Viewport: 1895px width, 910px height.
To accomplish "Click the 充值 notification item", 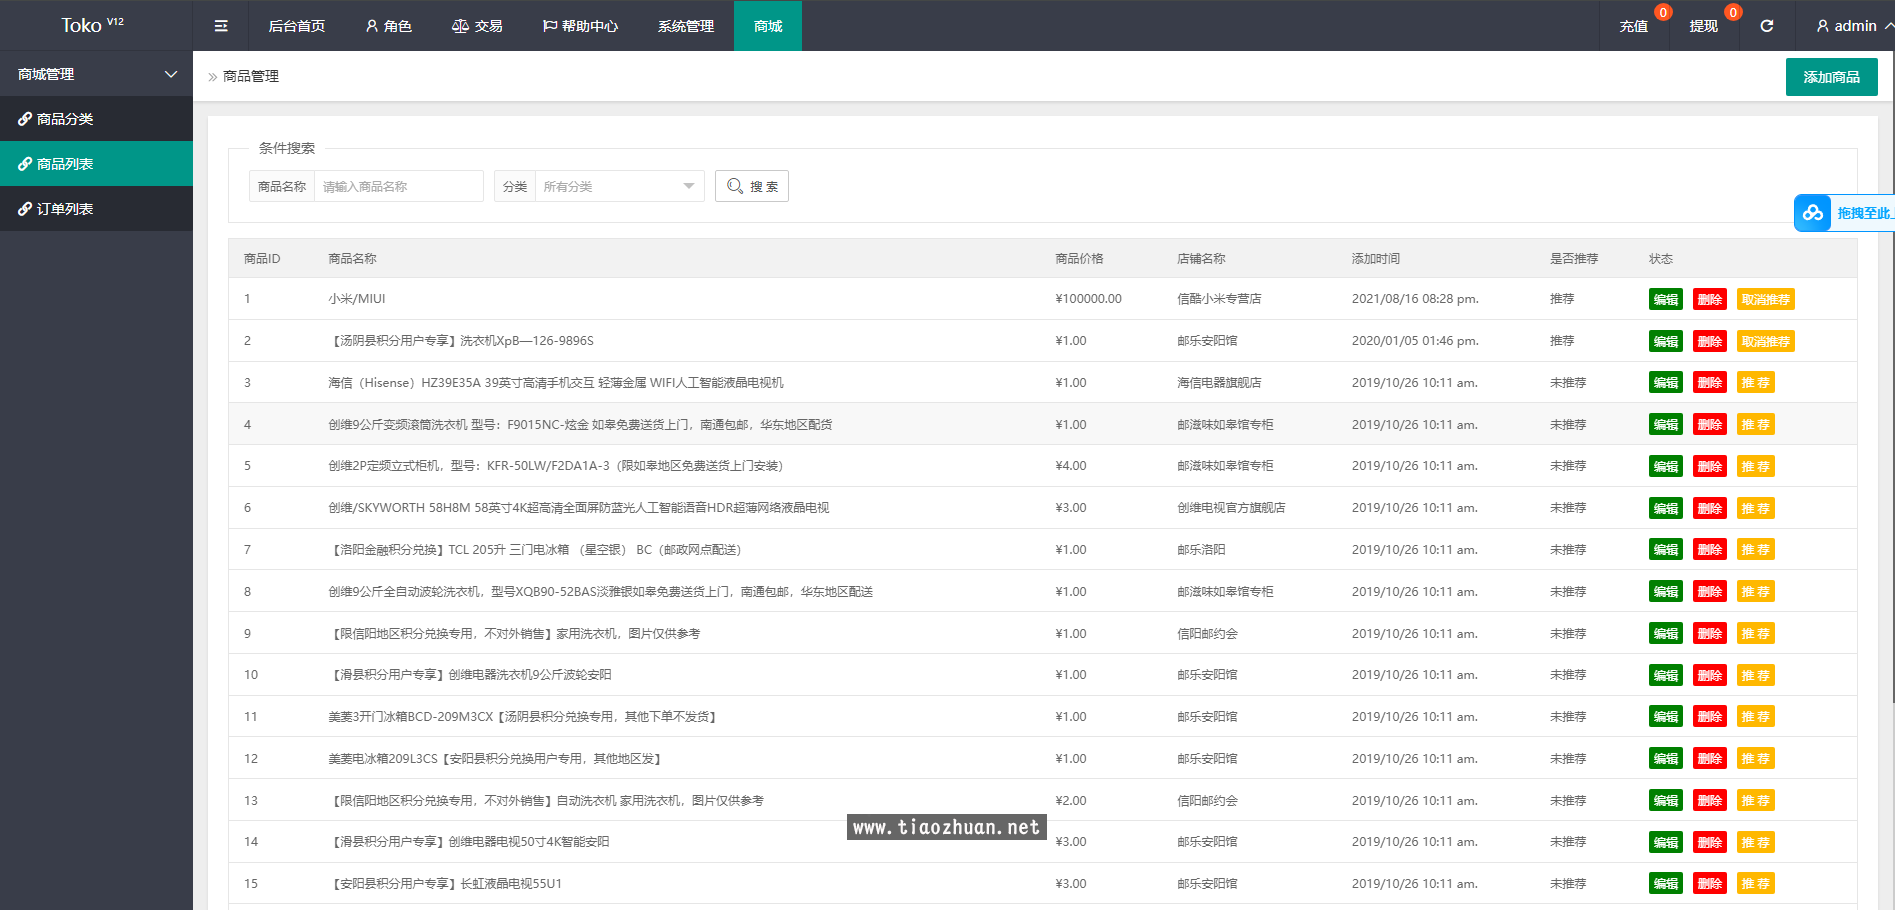I will coord(1634,26).
